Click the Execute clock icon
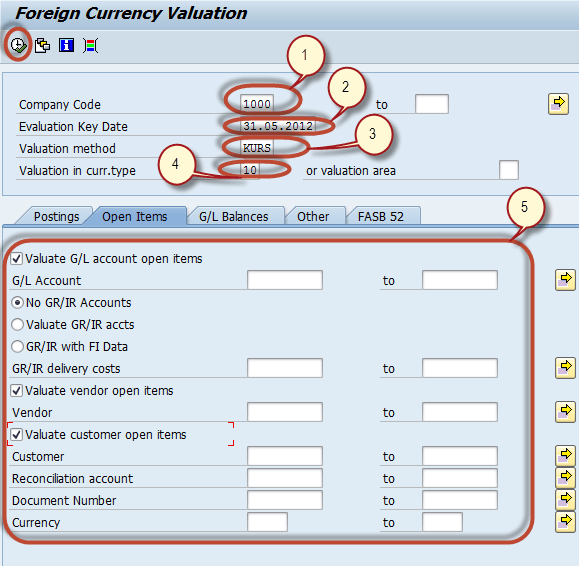The width and height of the screenshot is (579, 566). [18, 45]
